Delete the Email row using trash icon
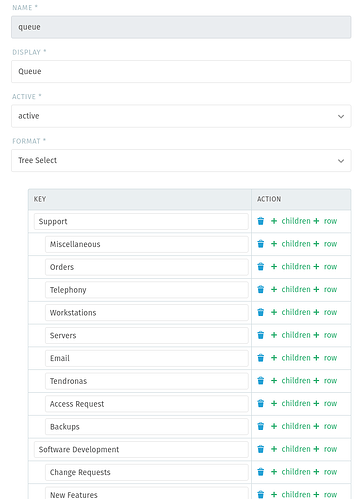The width and height of the screenshot is (363, 499). pos(261,358)
